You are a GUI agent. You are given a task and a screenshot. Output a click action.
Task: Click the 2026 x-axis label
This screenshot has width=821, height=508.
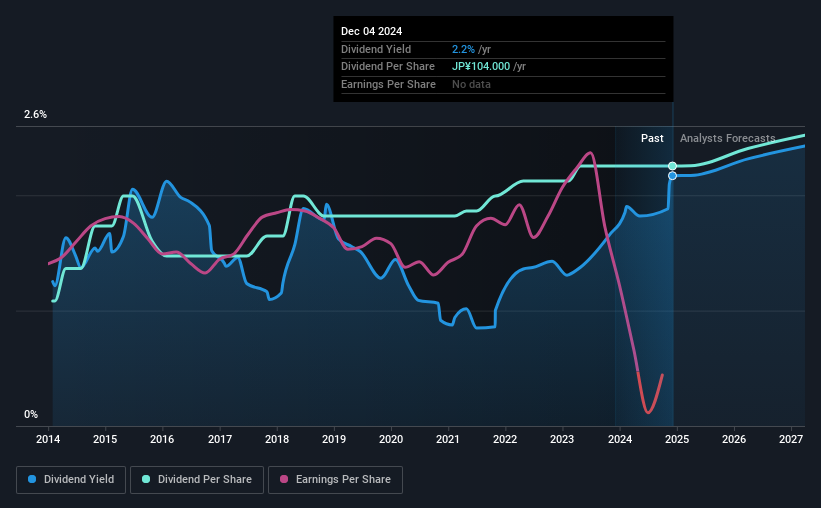click(x=734, y=439)
